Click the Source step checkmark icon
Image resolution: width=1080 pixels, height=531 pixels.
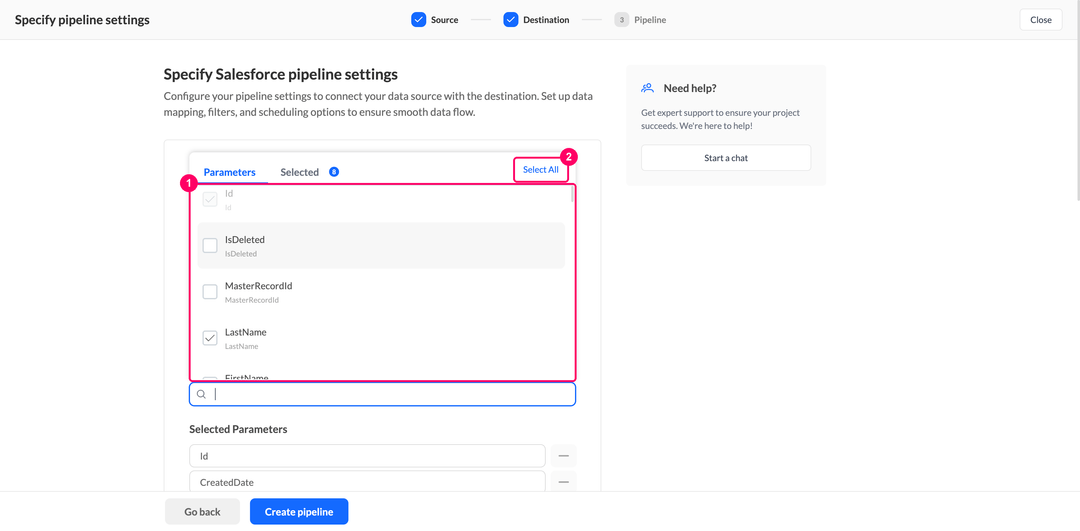pos(419,20)
